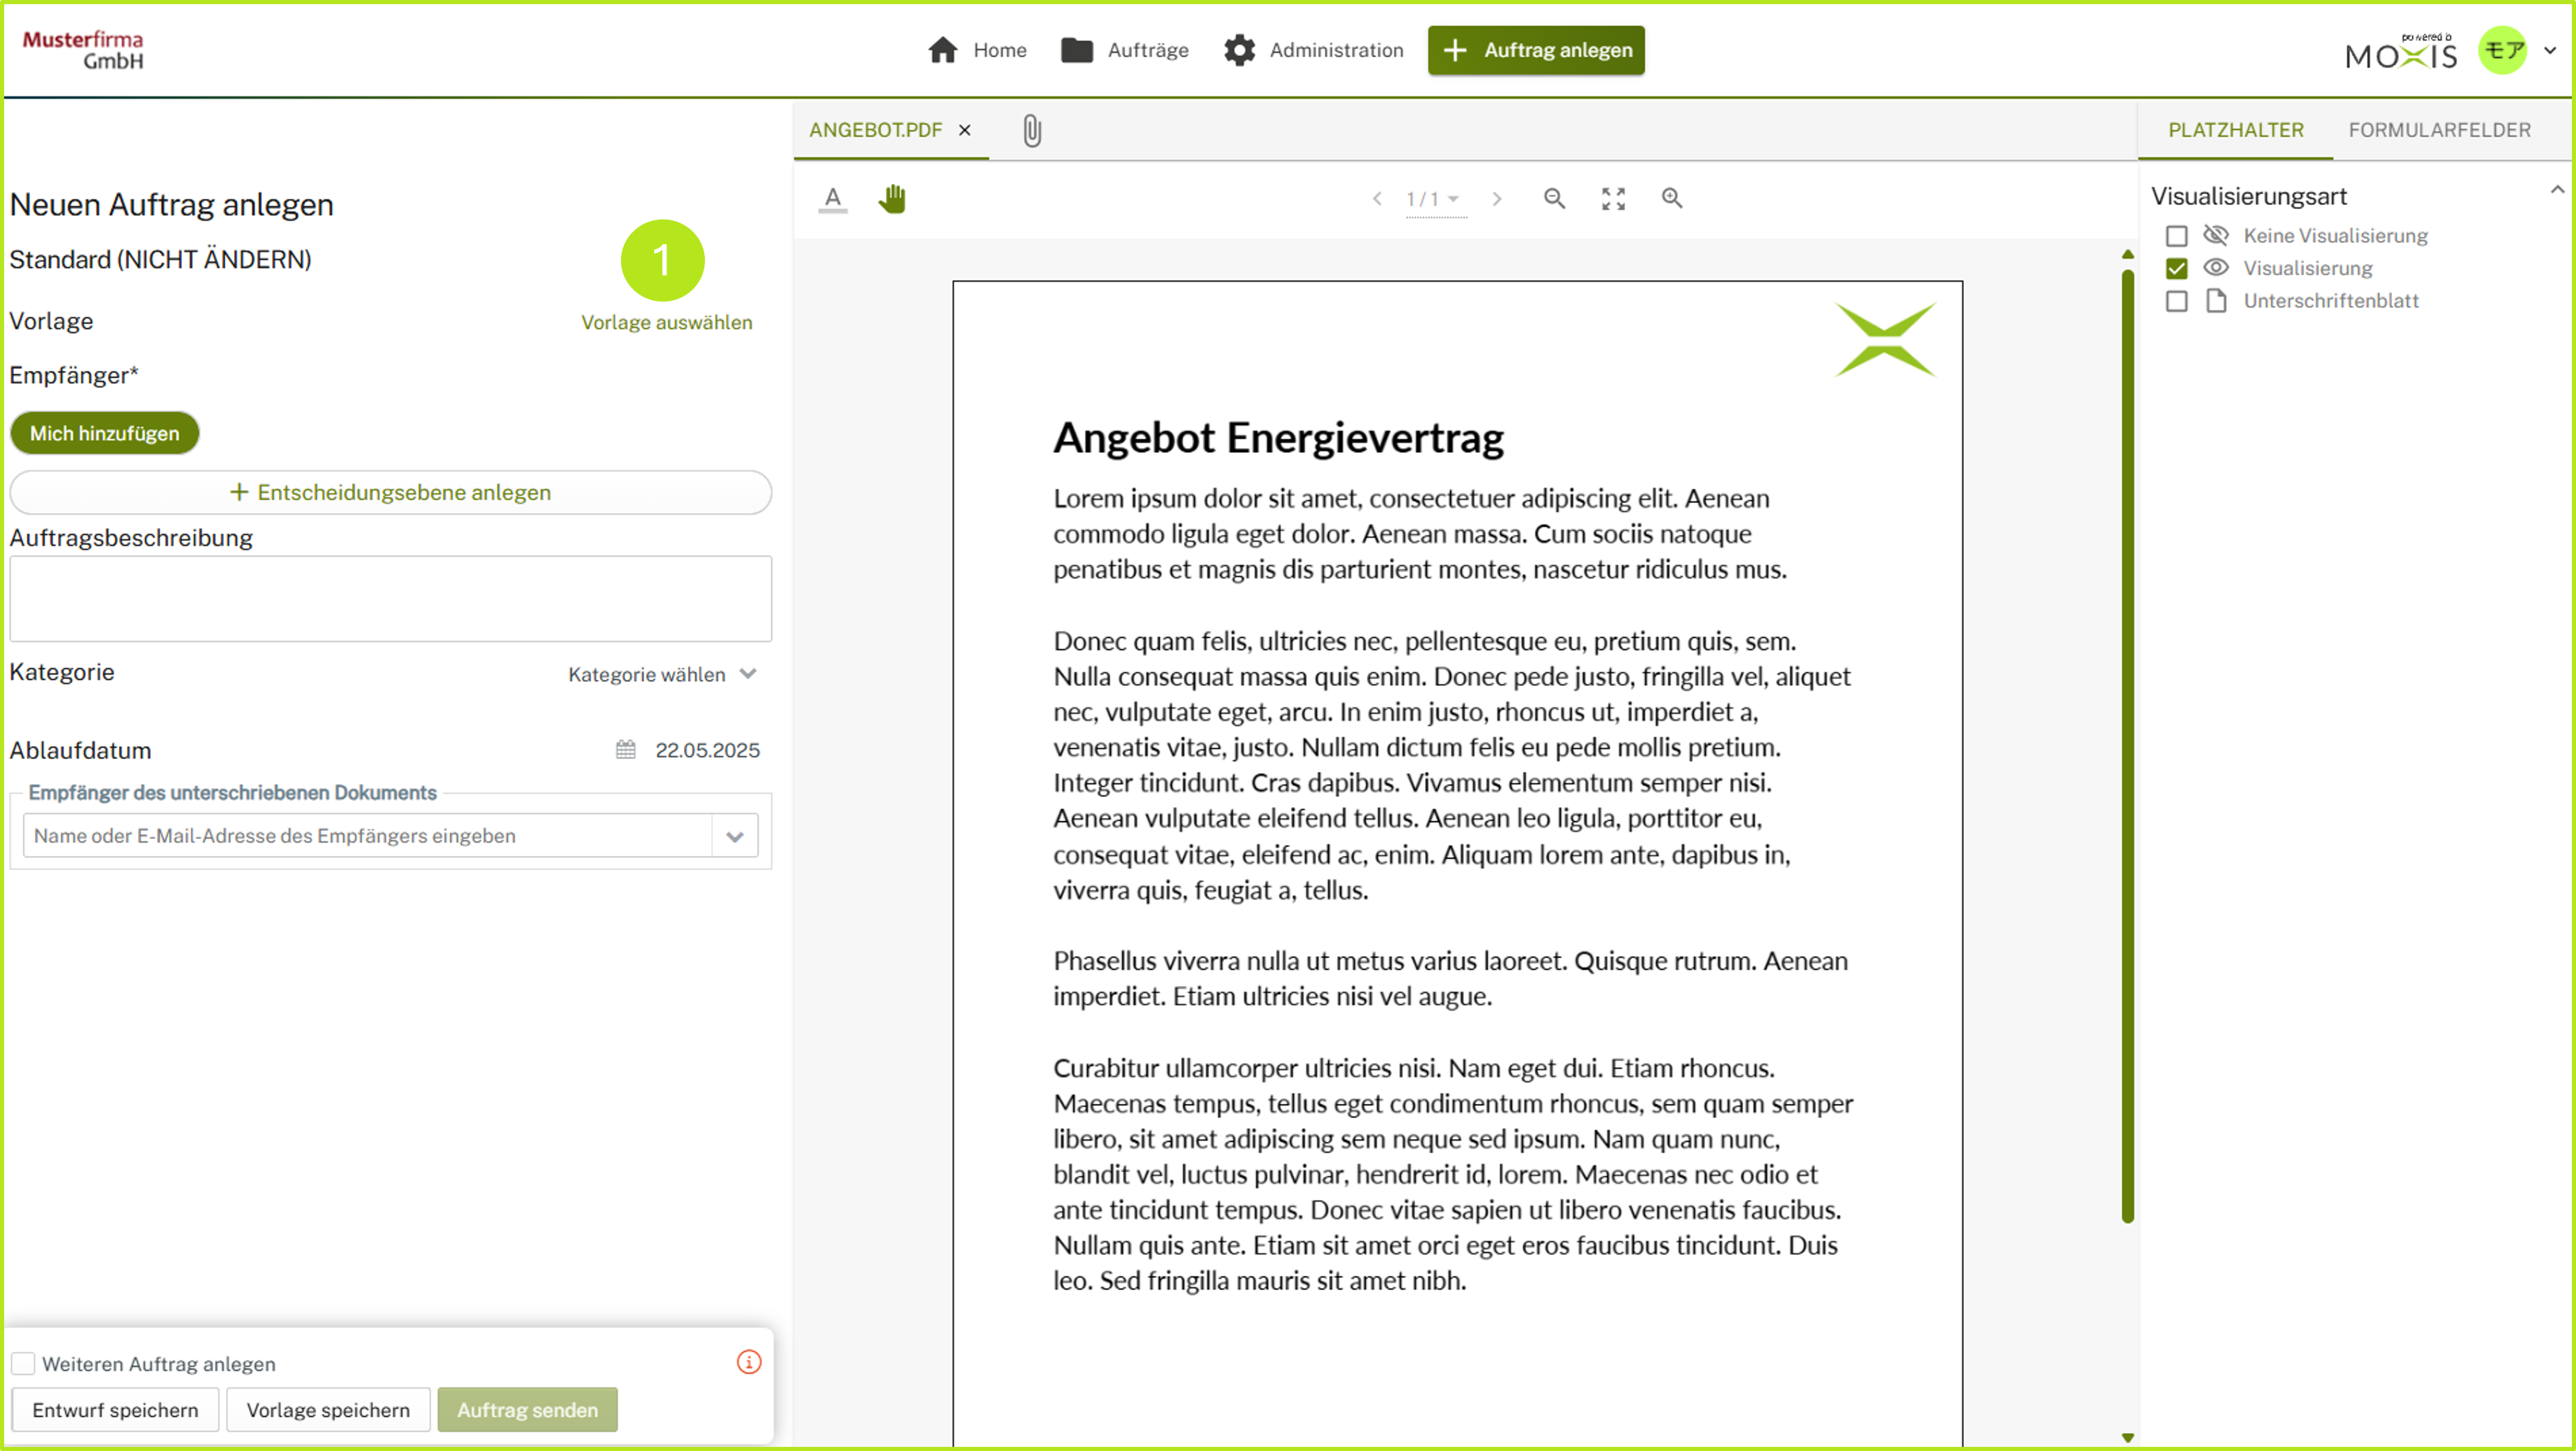Viewport: 2576px width, 1451px height.
Task: Zoom in on the PDF document
Action: pyautogui.click(x=1672, y=199)
